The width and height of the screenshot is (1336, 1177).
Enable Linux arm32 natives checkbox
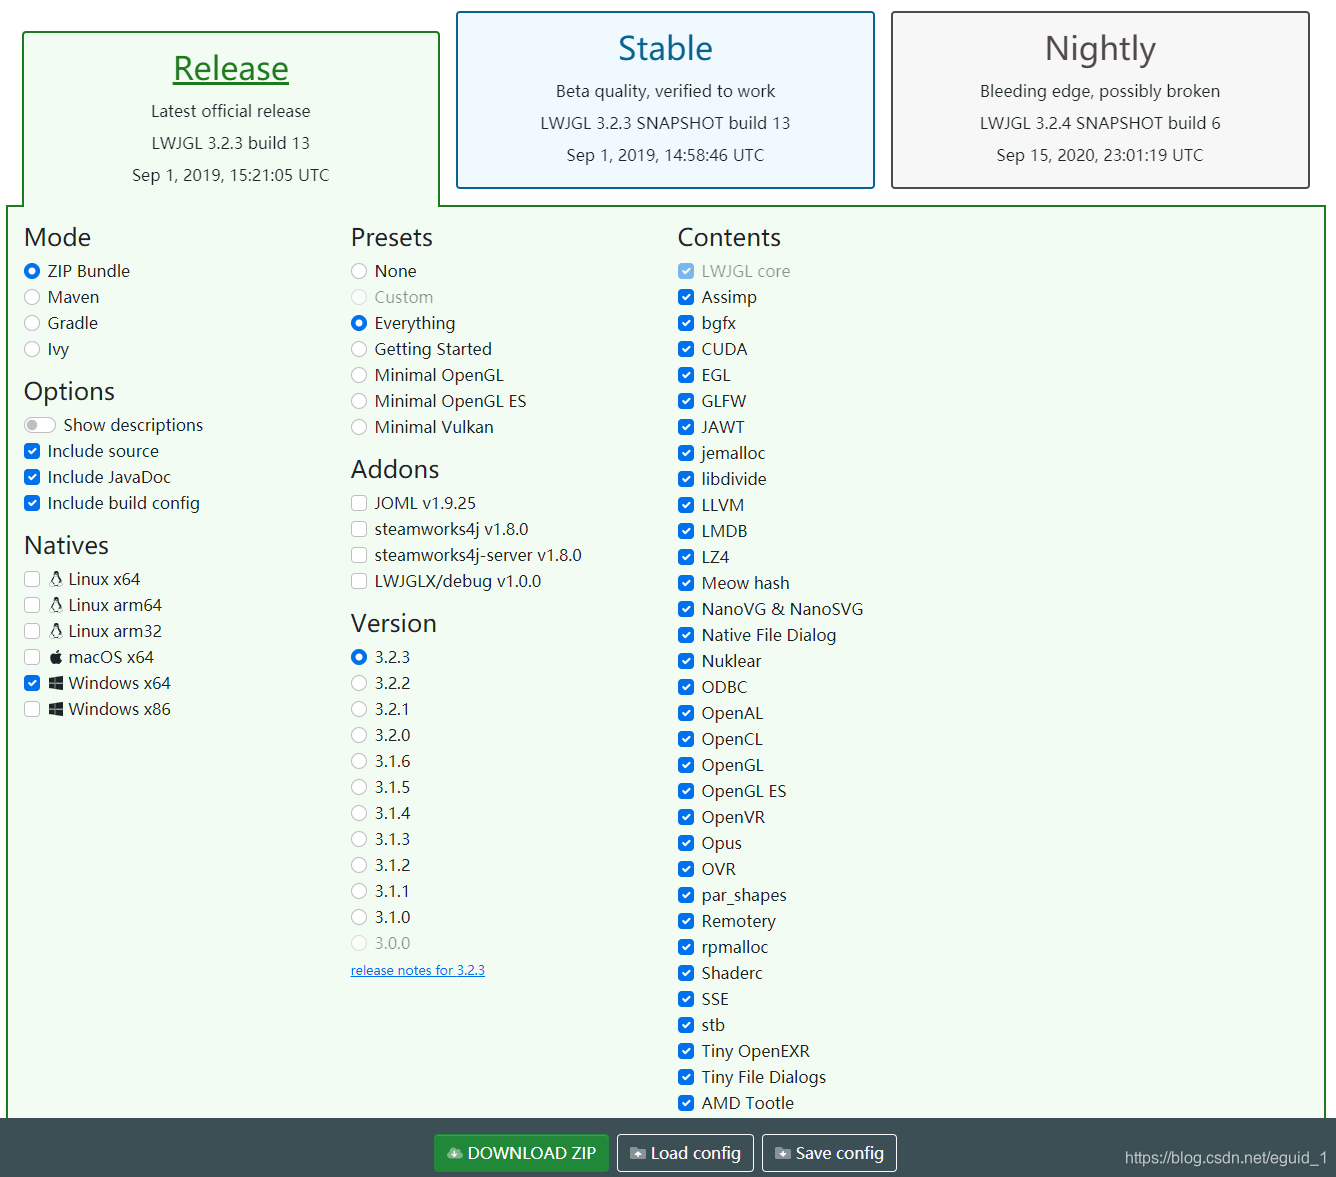tap(32, 631)
